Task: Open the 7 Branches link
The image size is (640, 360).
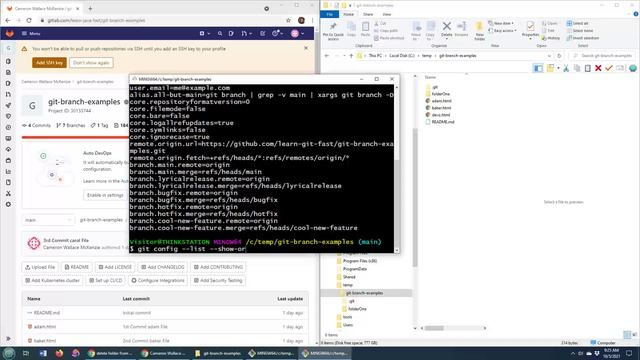Action: [x=71, y=125]
